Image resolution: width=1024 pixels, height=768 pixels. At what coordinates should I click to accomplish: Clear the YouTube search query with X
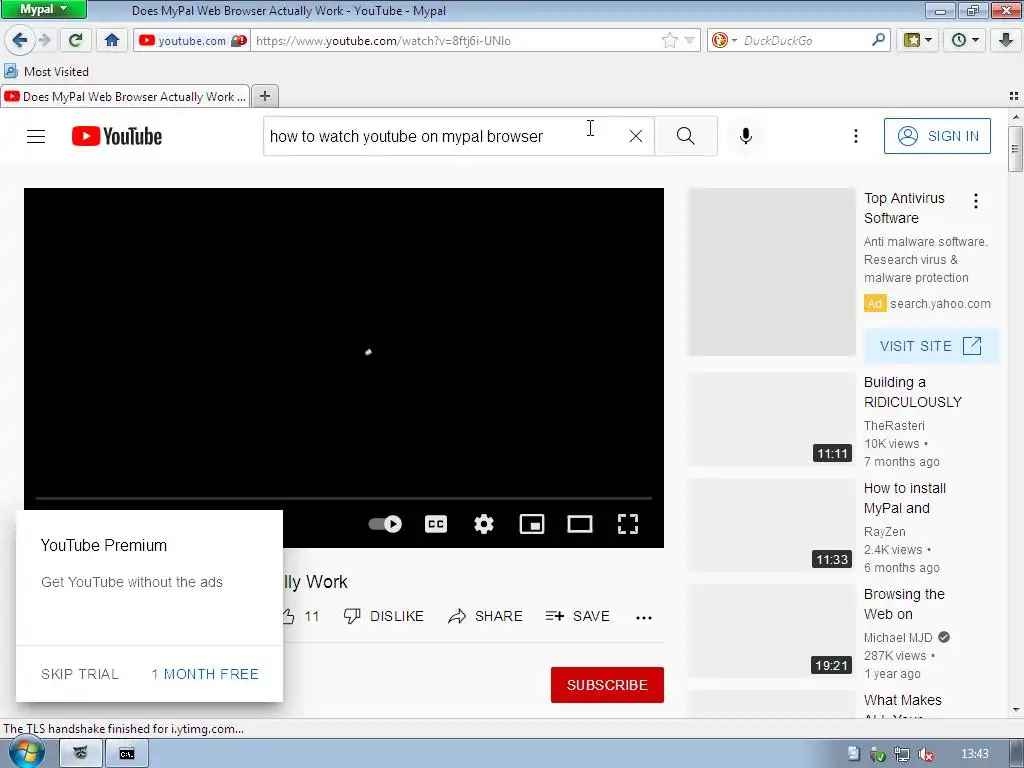click(635, 136)
